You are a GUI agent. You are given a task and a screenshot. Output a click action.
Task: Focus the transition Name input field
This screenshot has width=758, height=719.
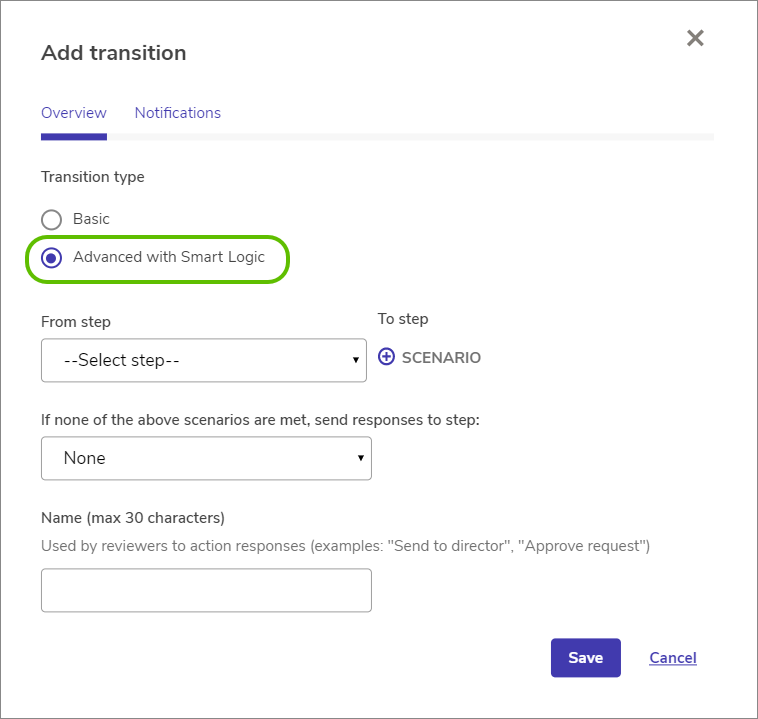pos(206,590)
